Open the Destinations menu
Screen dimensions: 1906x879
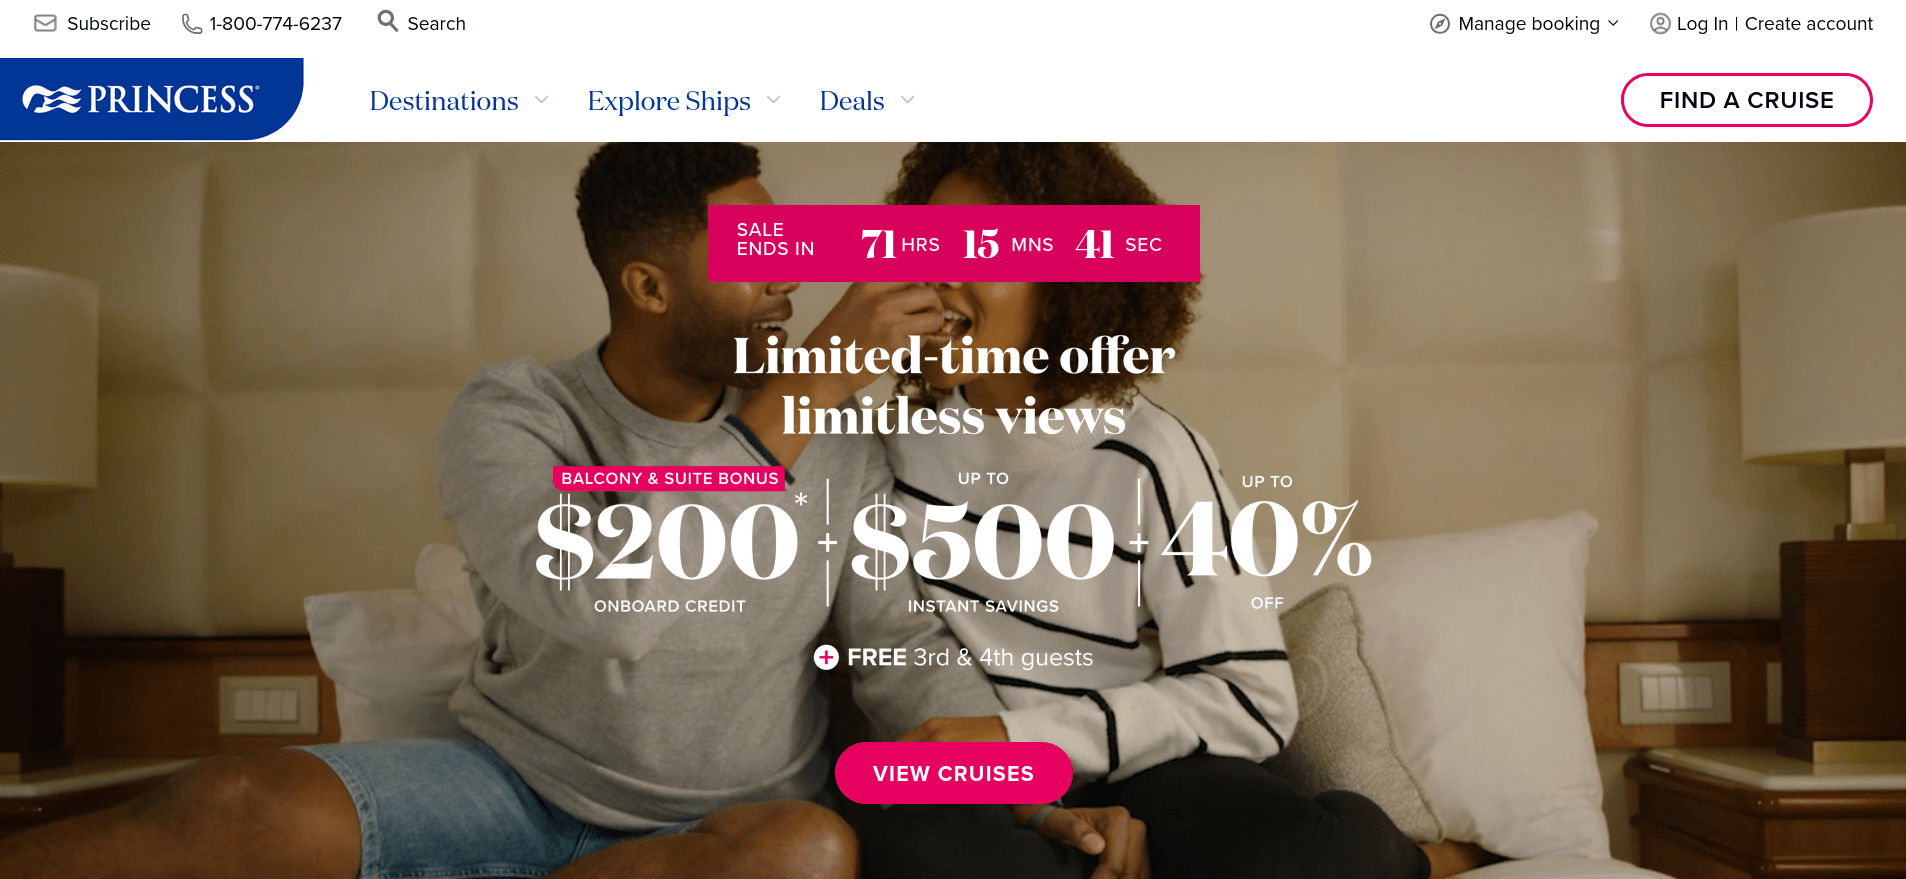(444, 101)
